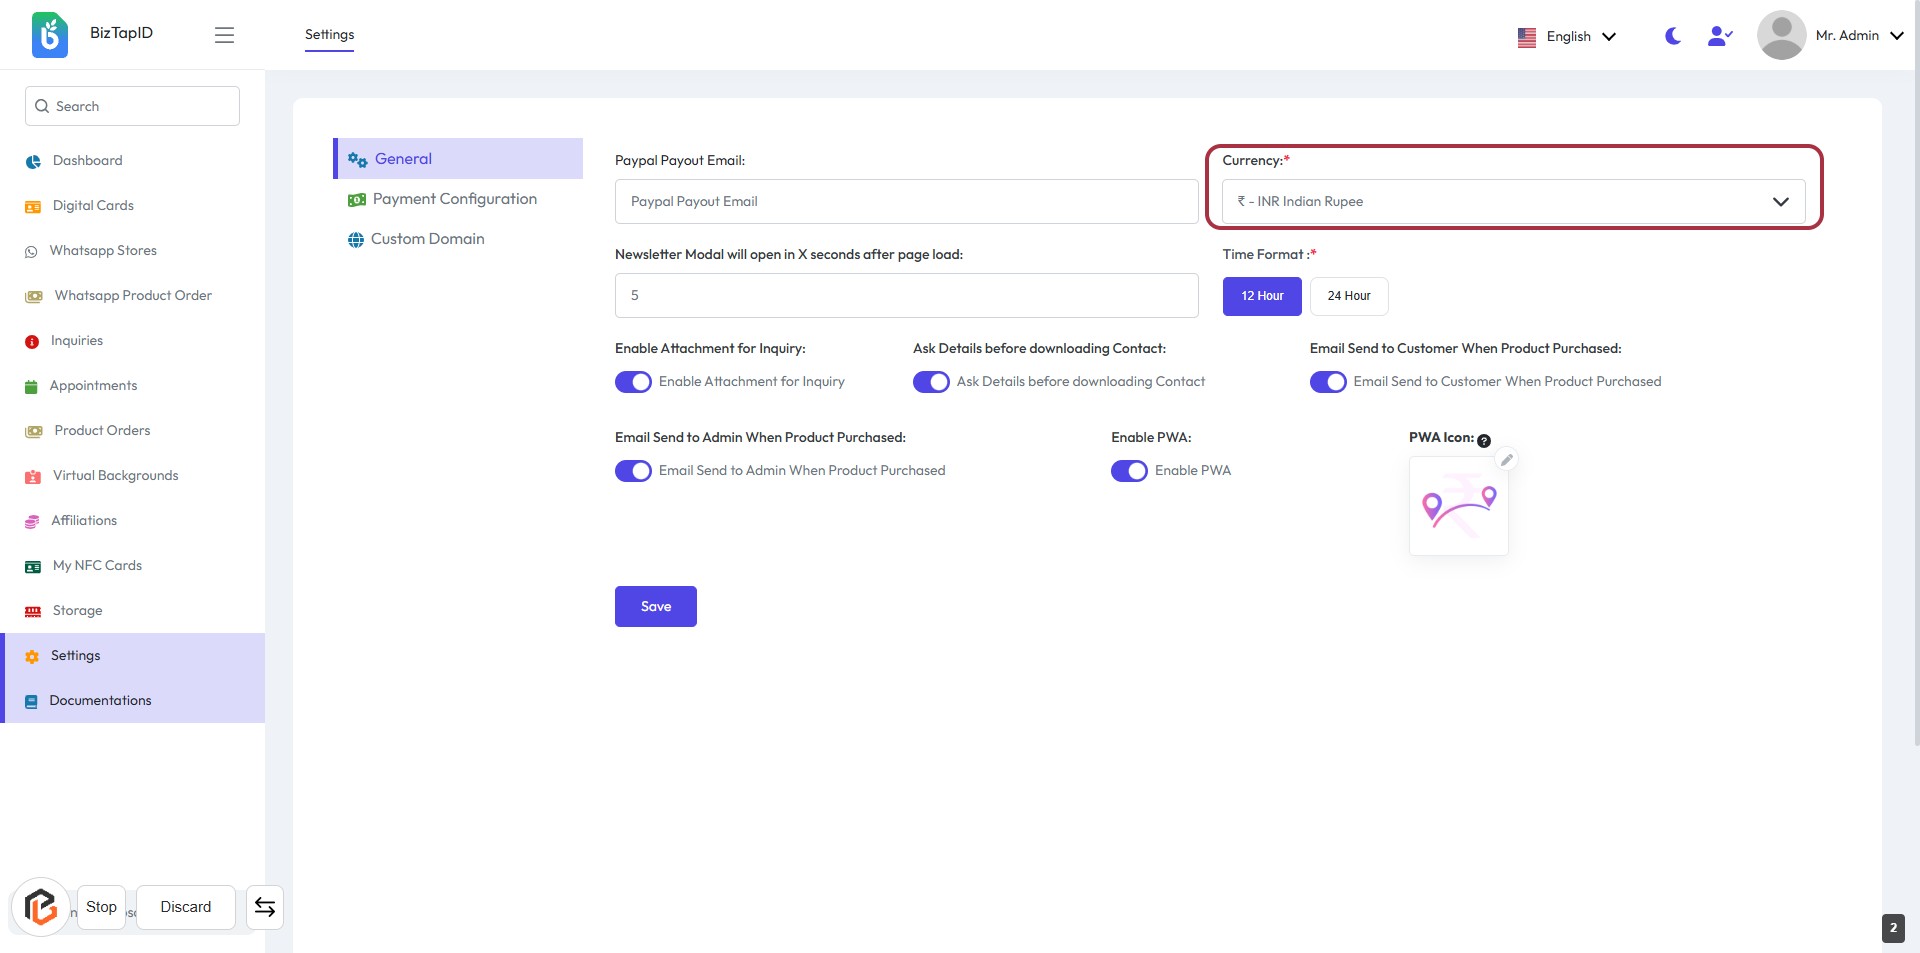1920x953 pixels.
Task: Click the hamburger menu icon beside BizTapID
Action: pos(224,35)
